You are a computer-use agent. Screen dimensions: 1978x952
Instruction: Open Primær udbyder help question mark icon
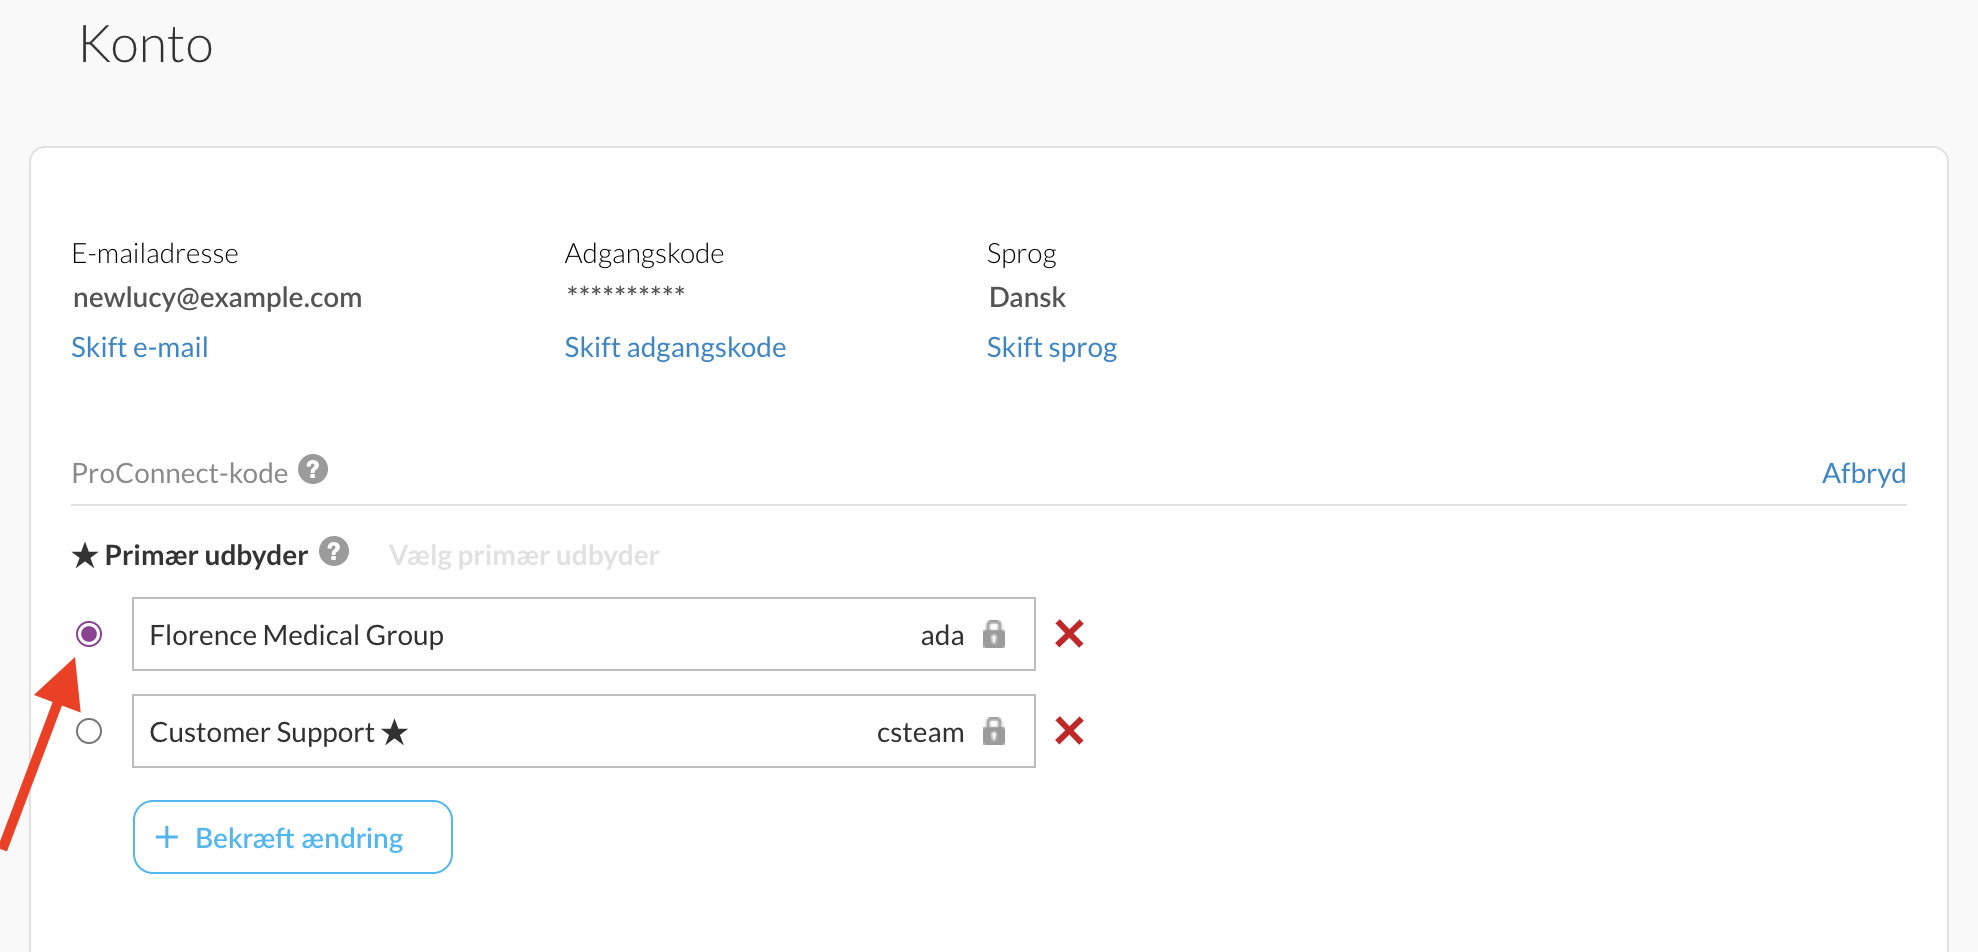pyautogui.click(x=334, y=551)
